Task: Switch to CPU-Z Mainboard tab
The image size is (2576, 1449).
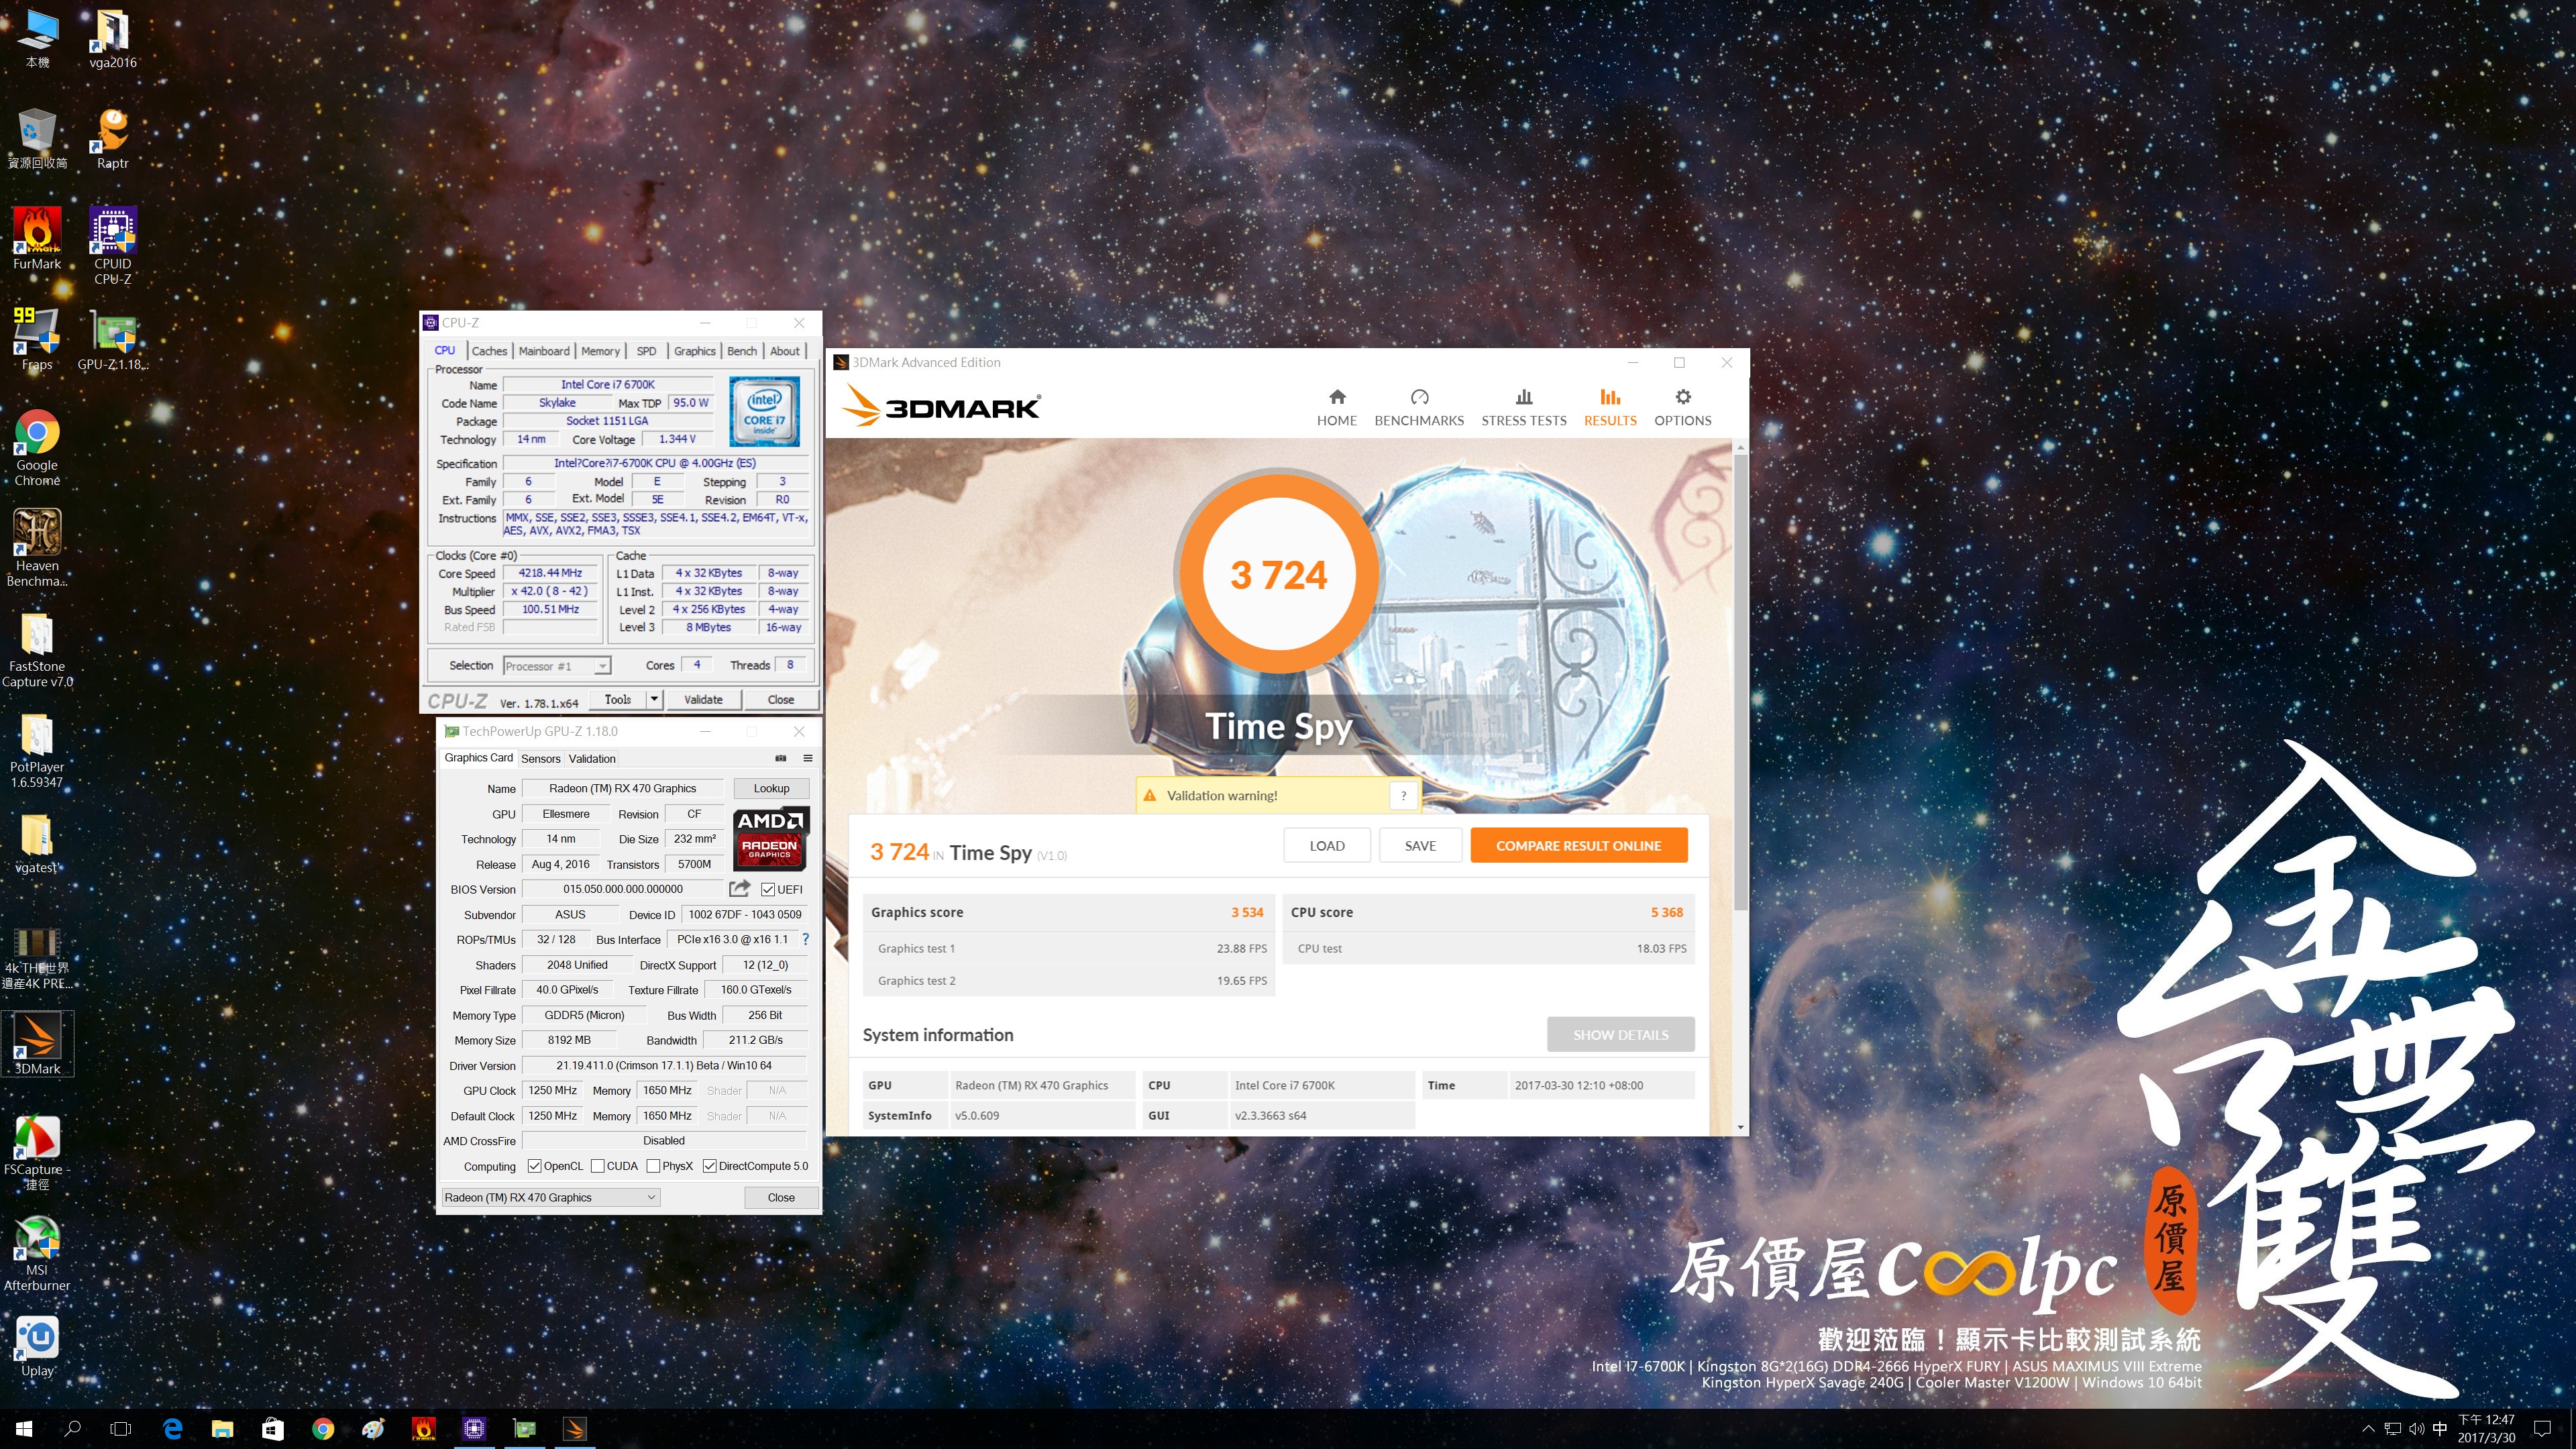Action: click(544, 351)
